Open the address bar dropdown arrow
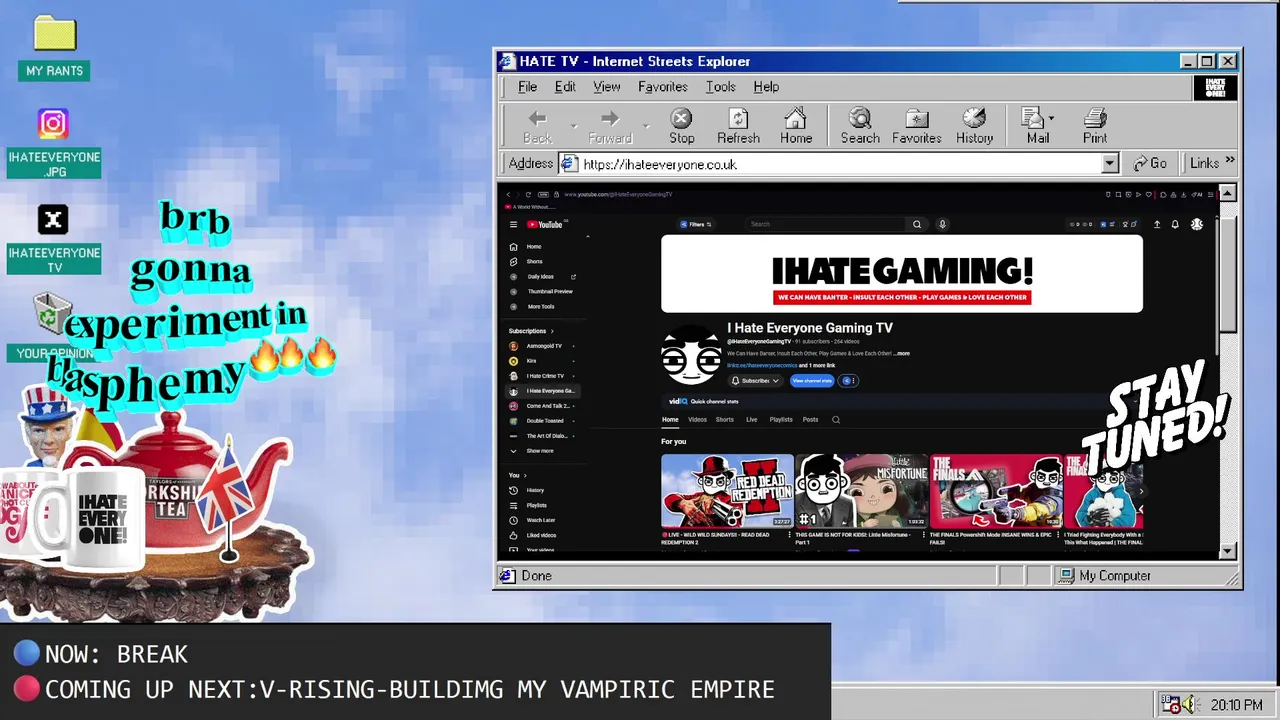The width and height of the screenshot is (1280, 720). tap(1109, 164)
